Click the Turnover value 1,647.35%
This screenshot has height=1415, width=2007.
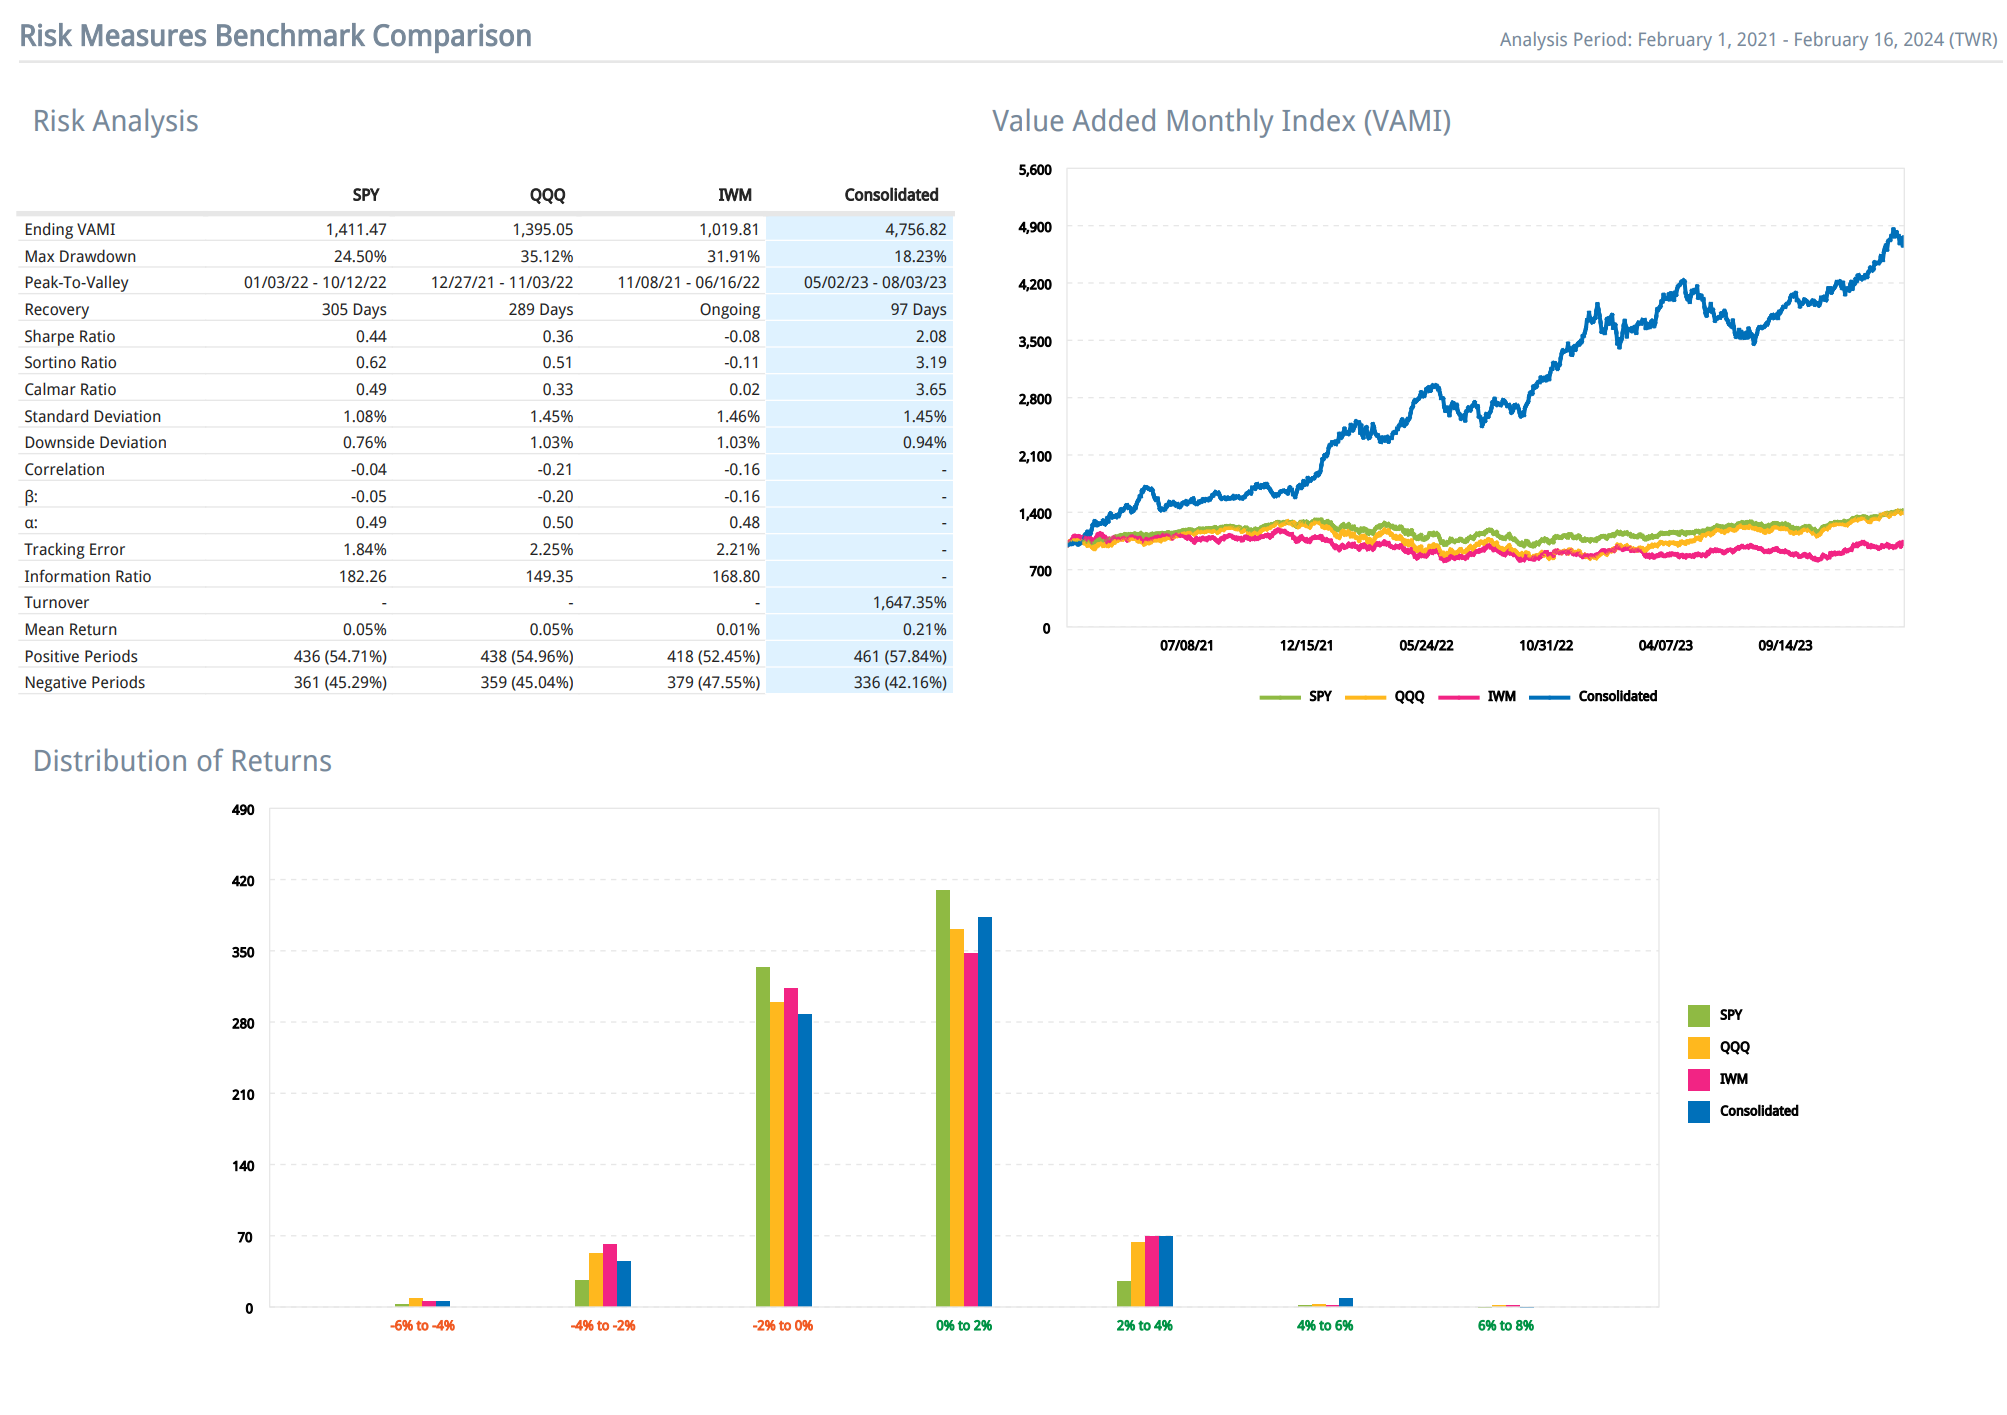click(x=909, y=603)
